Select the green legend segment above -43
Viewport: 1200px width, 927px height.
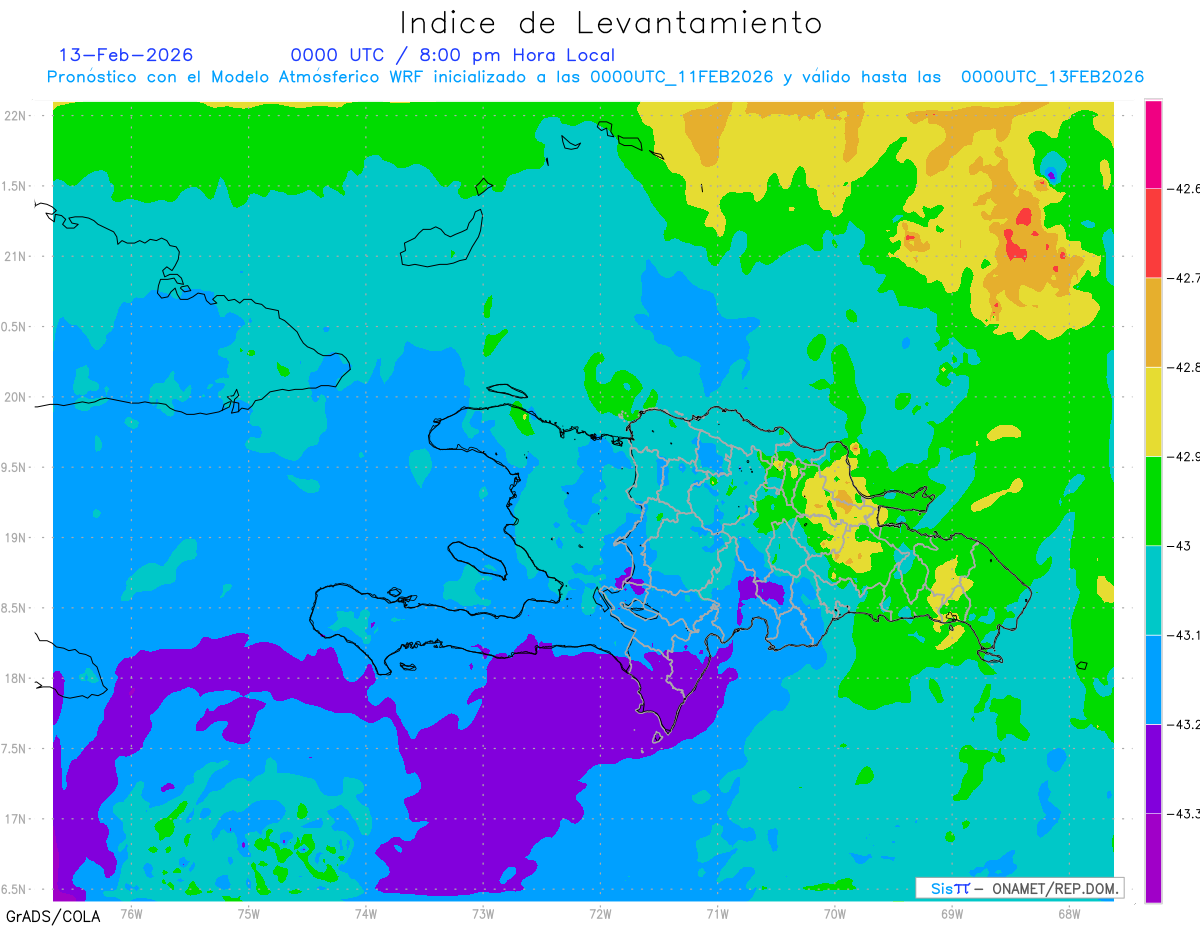pos(1153,500)
